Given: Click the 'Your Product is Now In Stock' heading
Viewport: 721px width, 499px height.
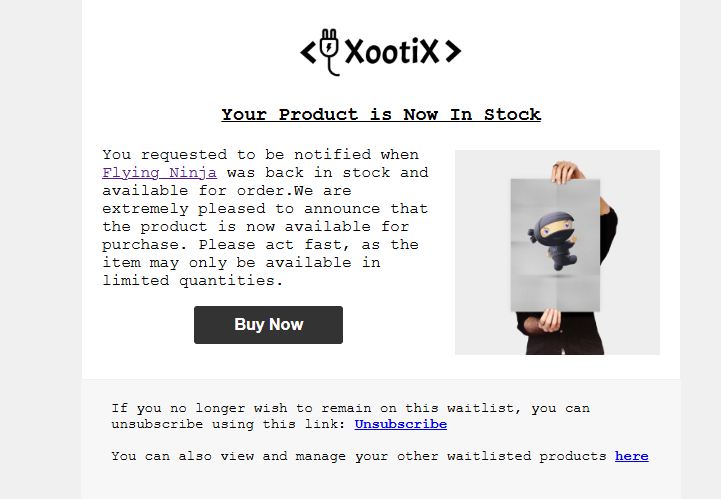Looking at the screenshot, I should pyautogui.click(x=380, y=114).
